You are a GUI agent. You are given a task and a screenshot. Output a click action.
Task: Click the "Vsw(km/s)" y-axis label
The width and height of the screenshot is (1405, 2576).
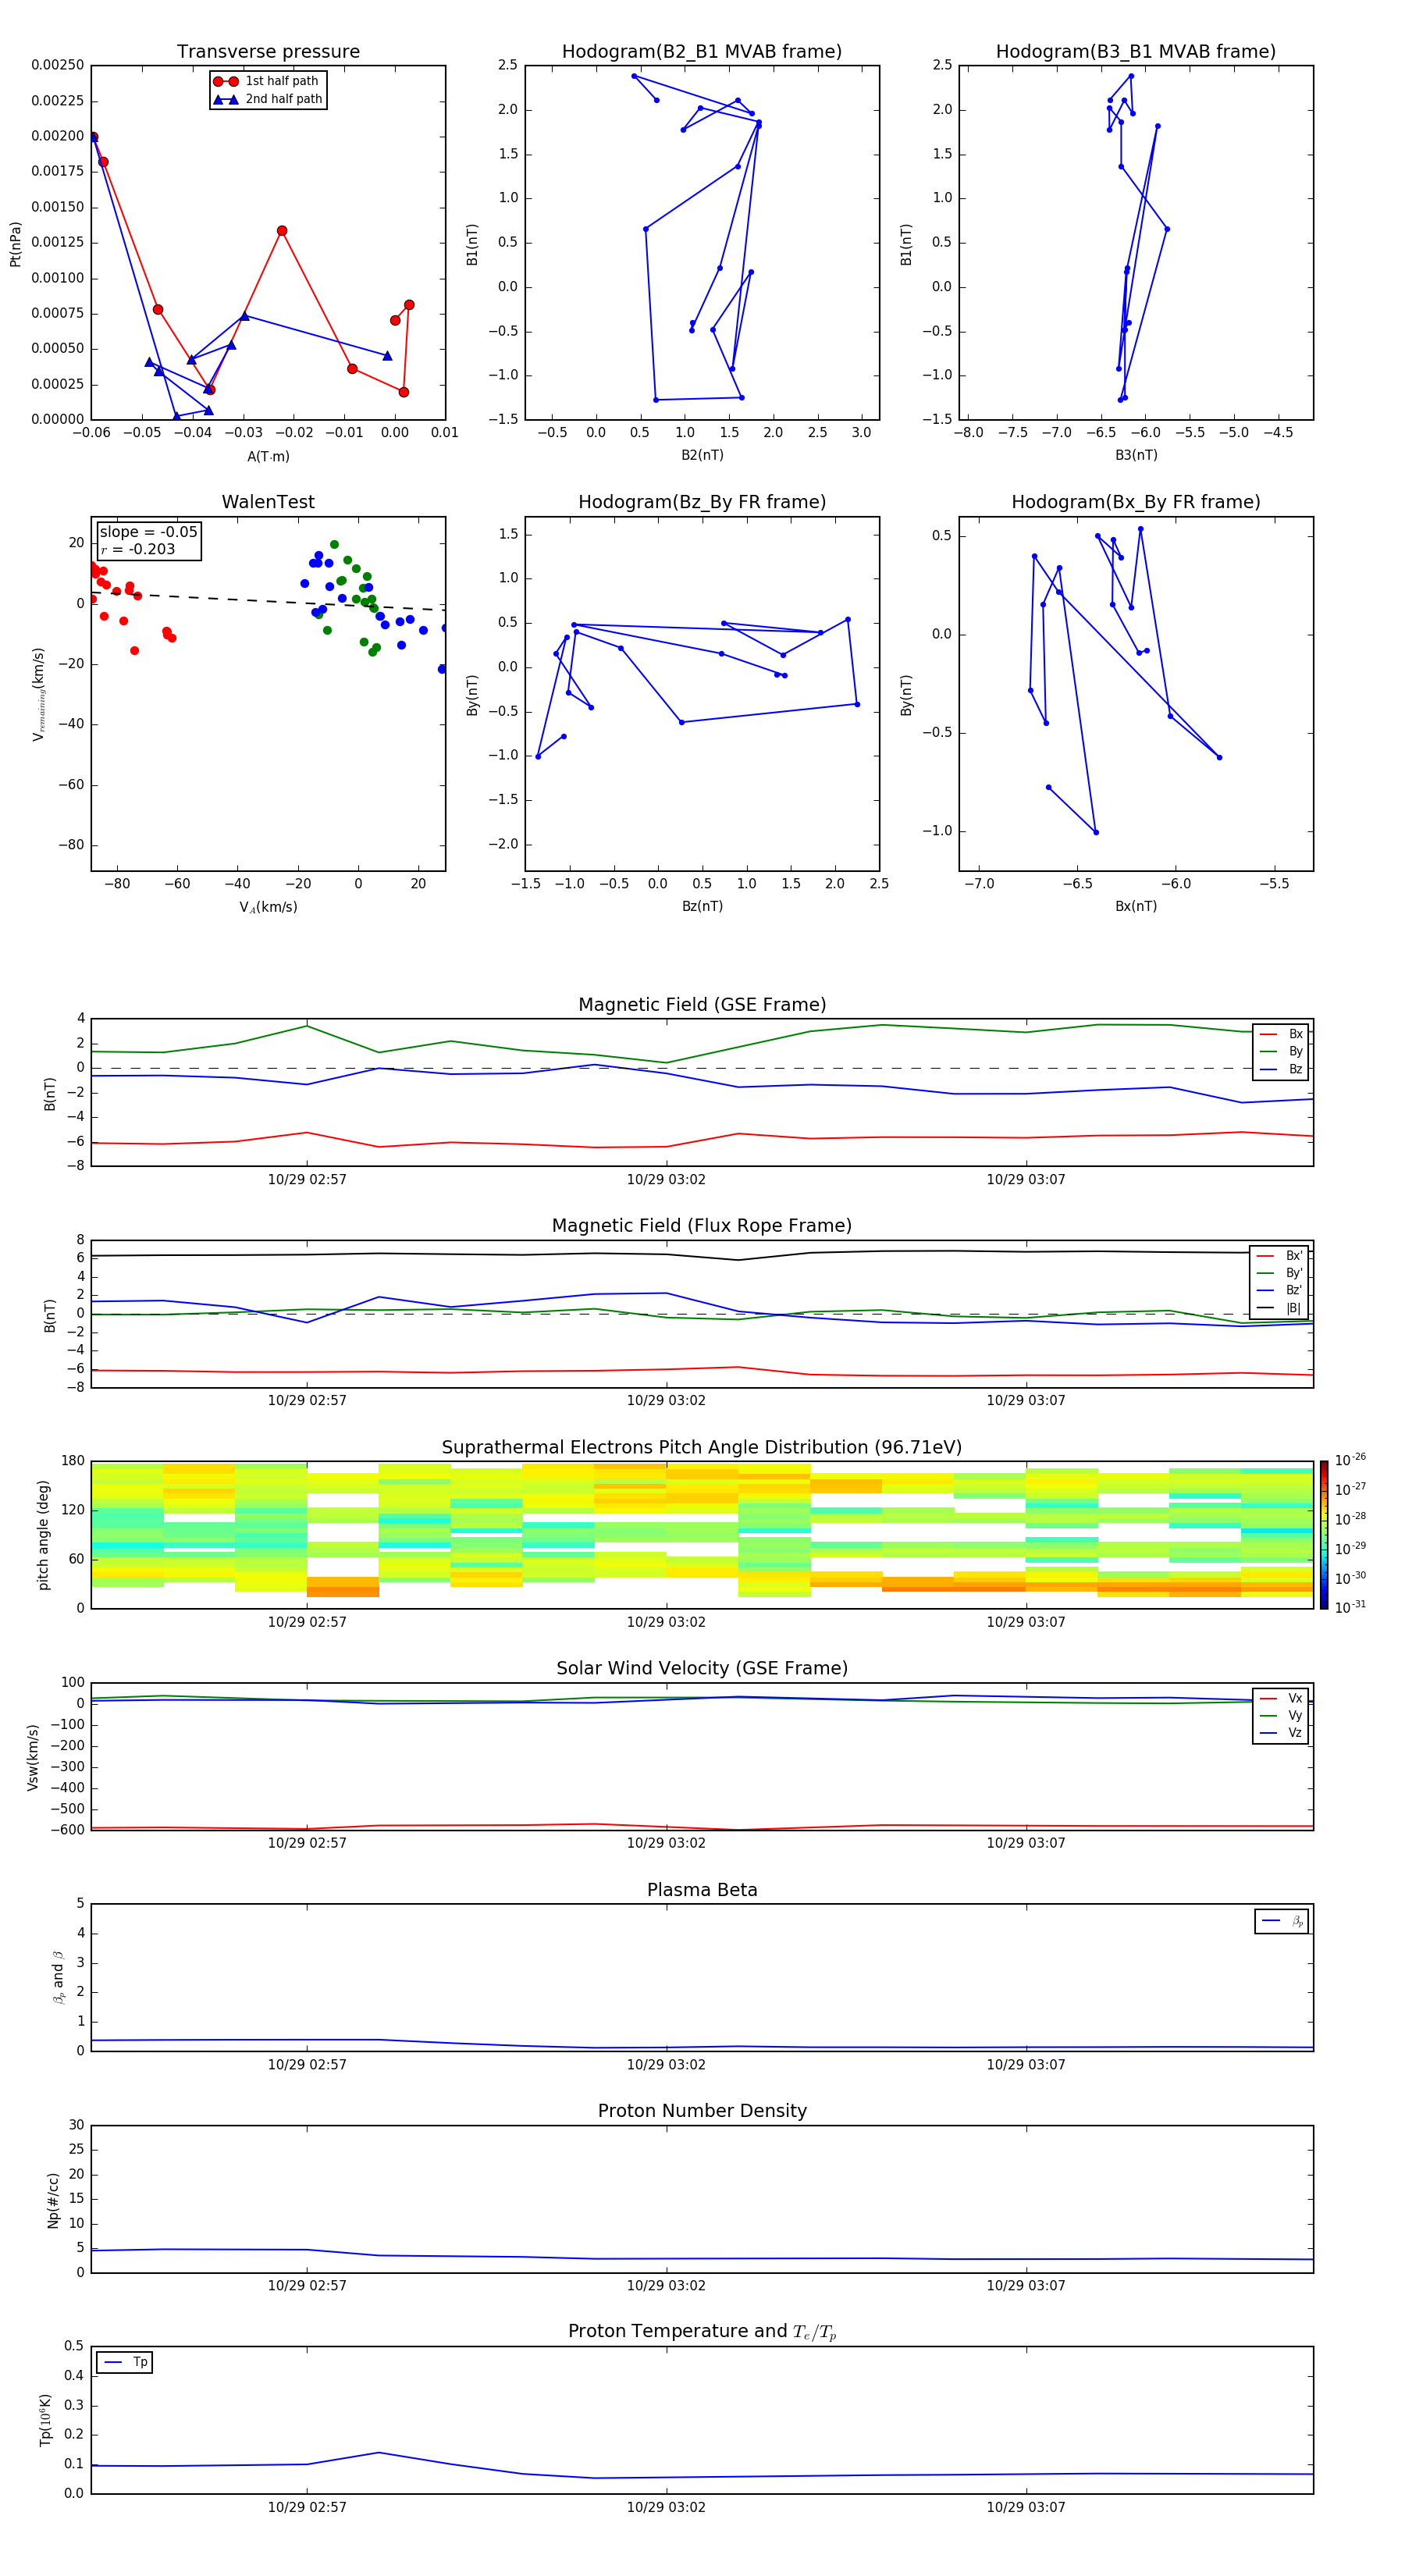(32, 1757)
